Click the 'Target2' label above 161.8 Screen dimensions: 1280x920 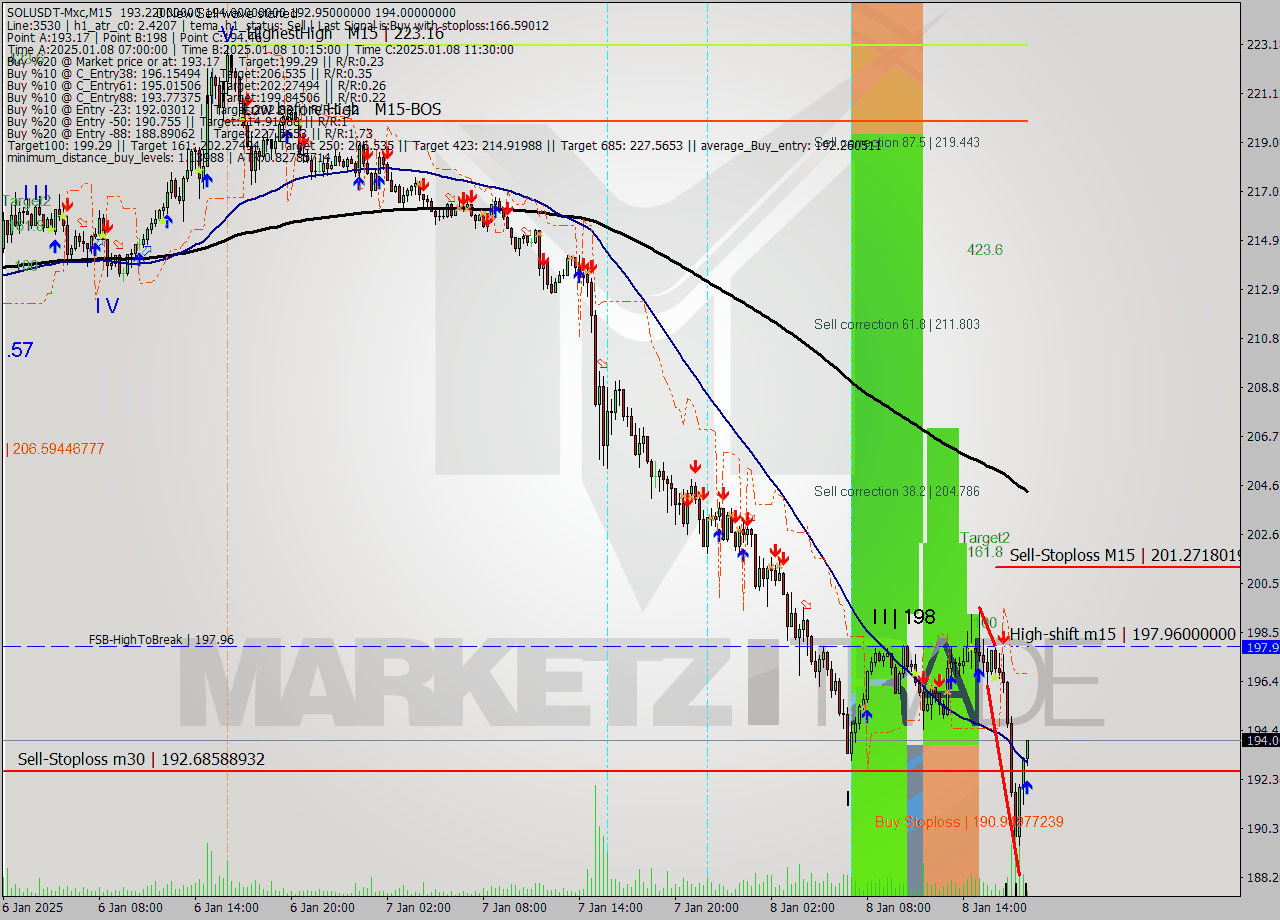pyautogui.click(x=985, y=537)
